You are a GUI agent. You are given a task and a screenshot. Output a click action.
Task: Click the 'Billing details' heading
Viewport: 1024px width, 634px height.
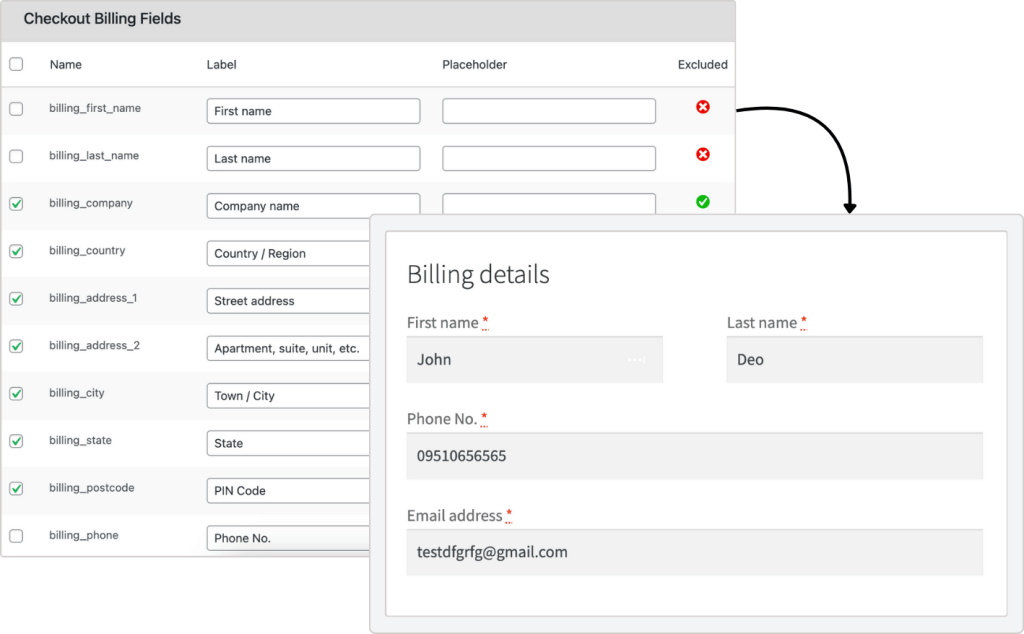(478, 274)
